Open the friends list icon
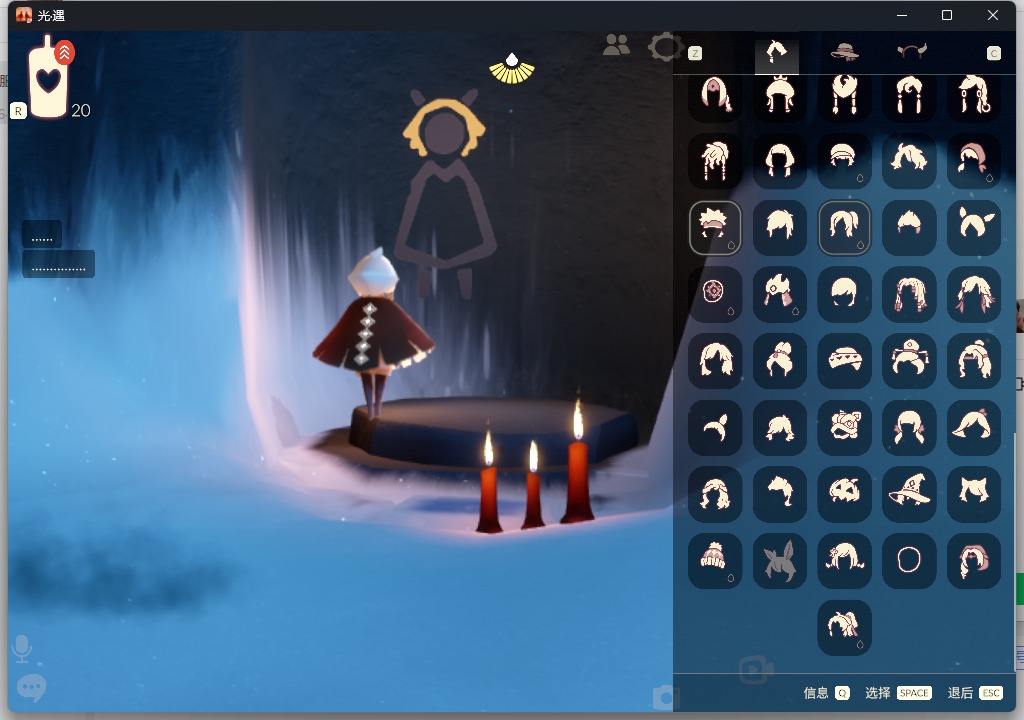Screen dimensions: 1024x720 point(616,45)
